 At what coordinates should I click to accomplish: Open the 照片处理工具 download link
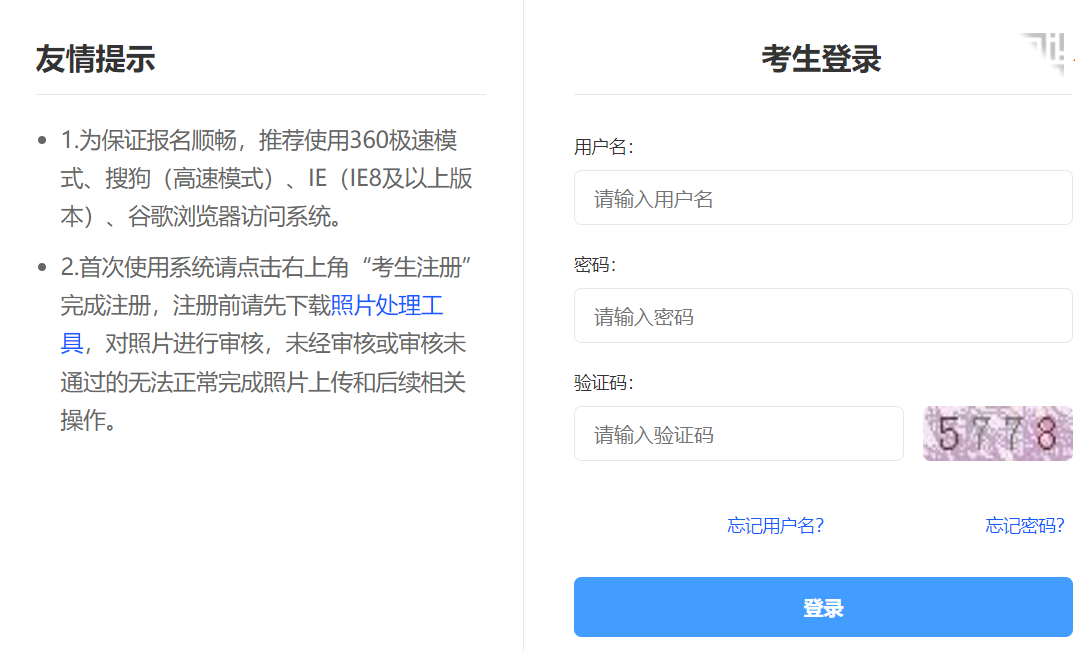(386, 305)
